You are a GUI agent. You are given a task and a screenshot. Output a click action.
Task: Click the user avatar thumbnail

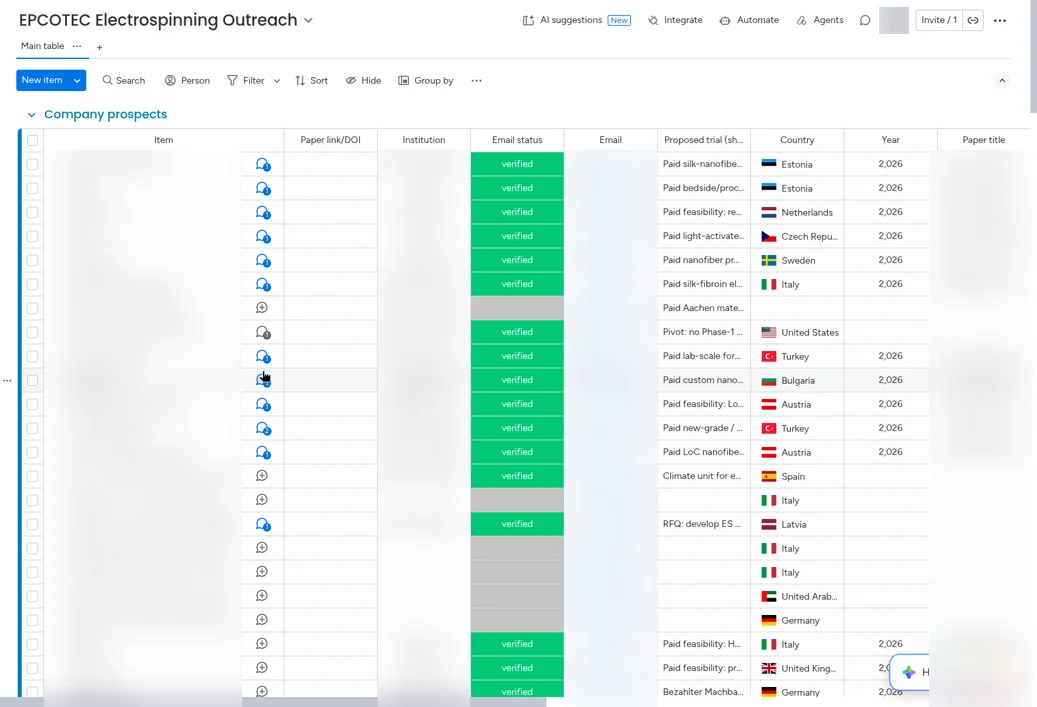pos(893,21)
